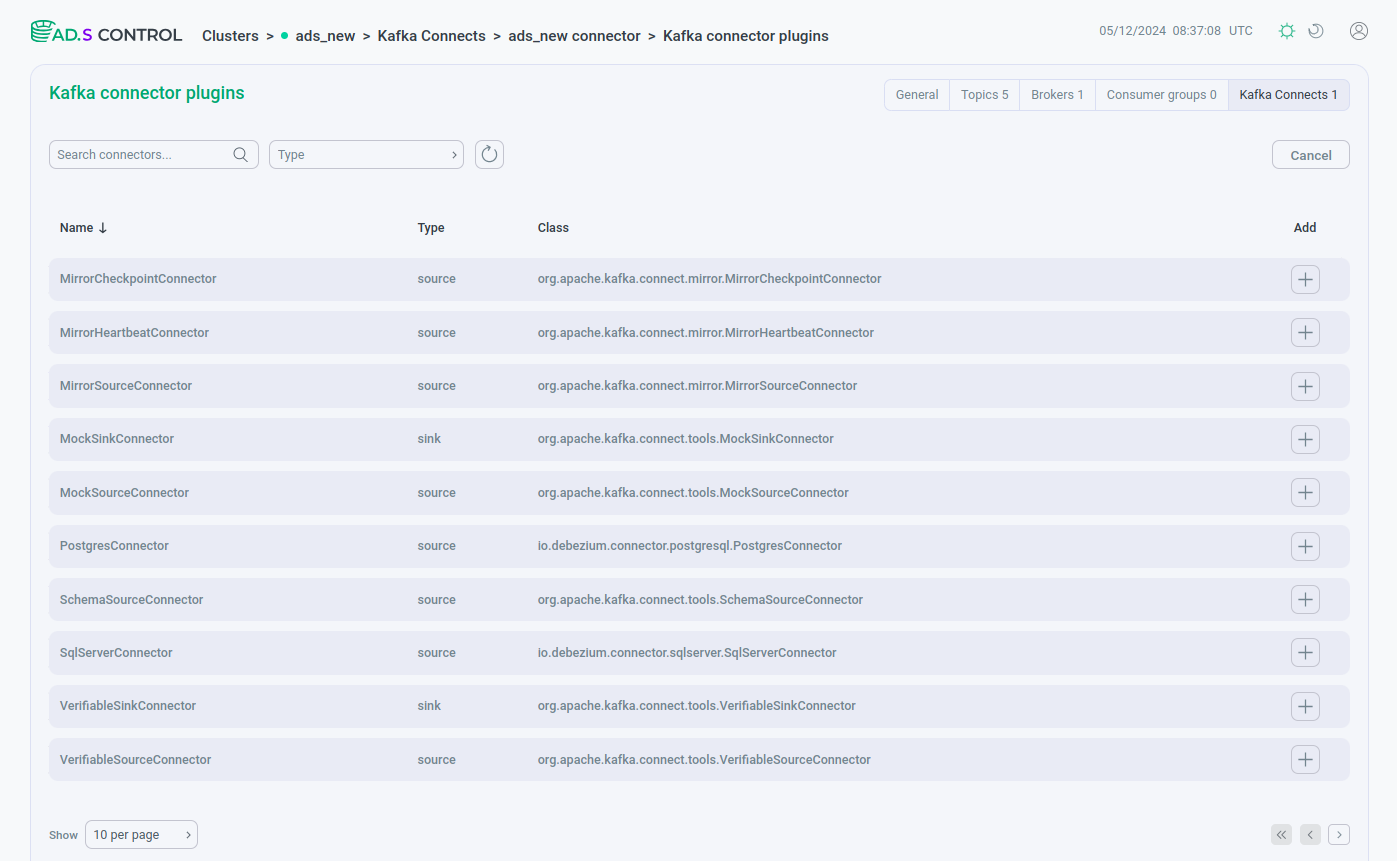
Task: Select the VerifiableSourceConnector name
Action: pyautogui.click(x=136, y=759)
